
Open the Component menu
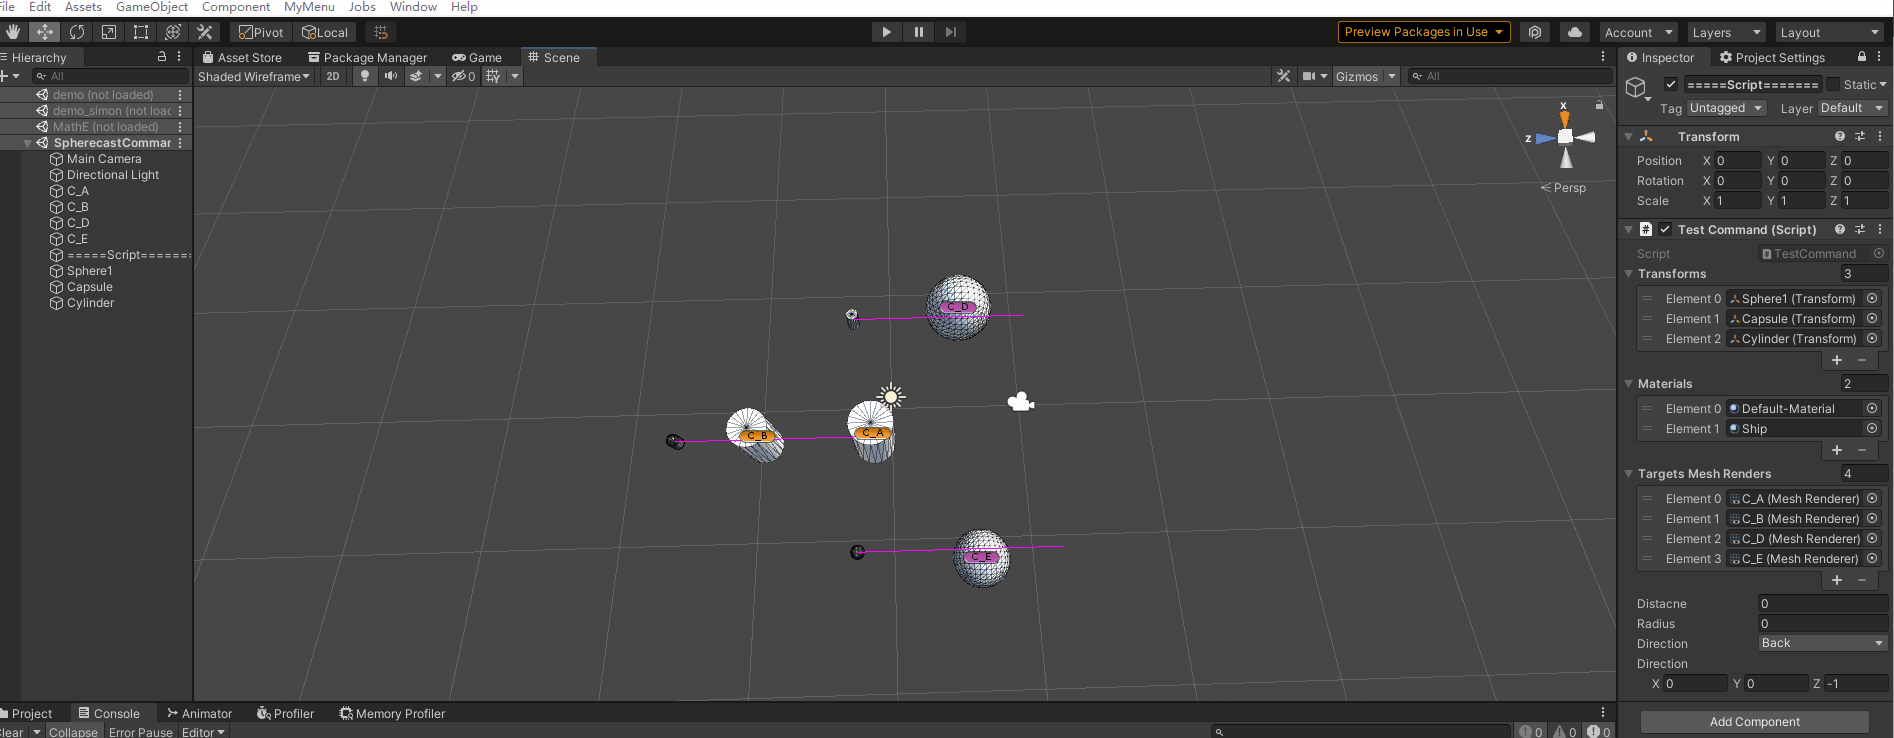pos(236,7)
